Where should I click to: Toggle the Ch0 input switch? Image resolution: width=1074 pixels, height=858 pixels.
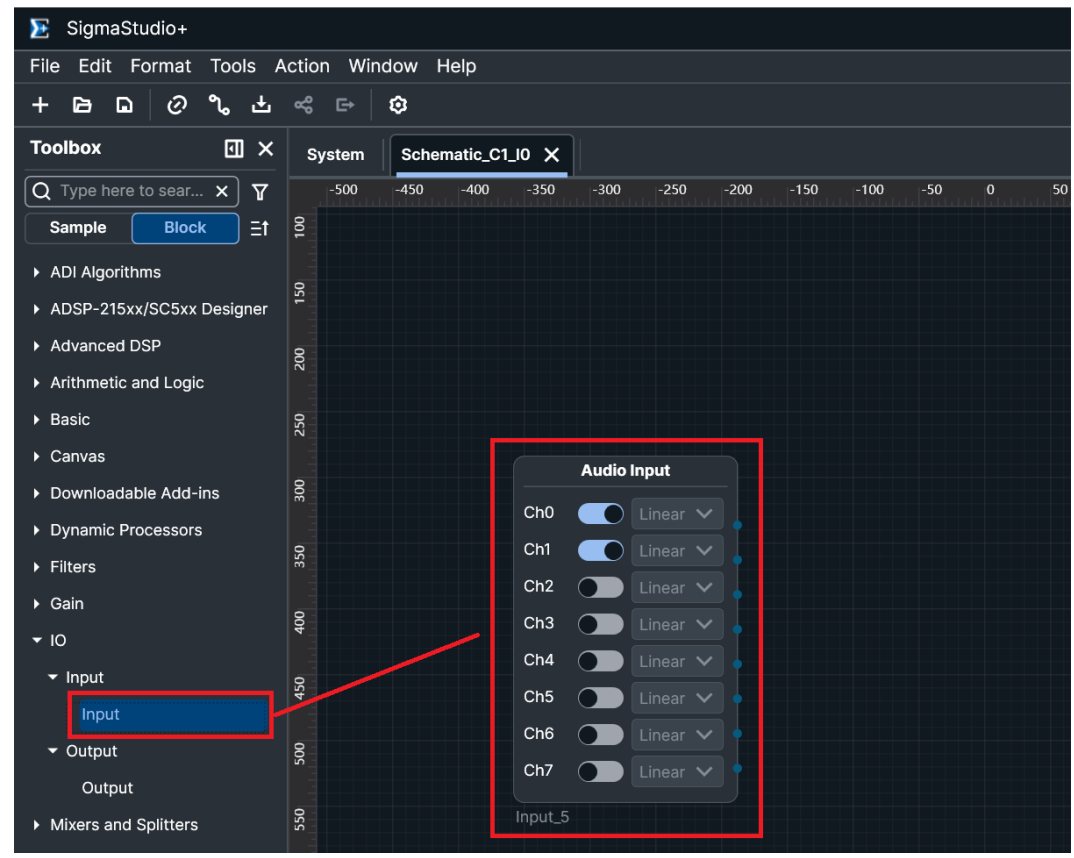pos(601,514)
